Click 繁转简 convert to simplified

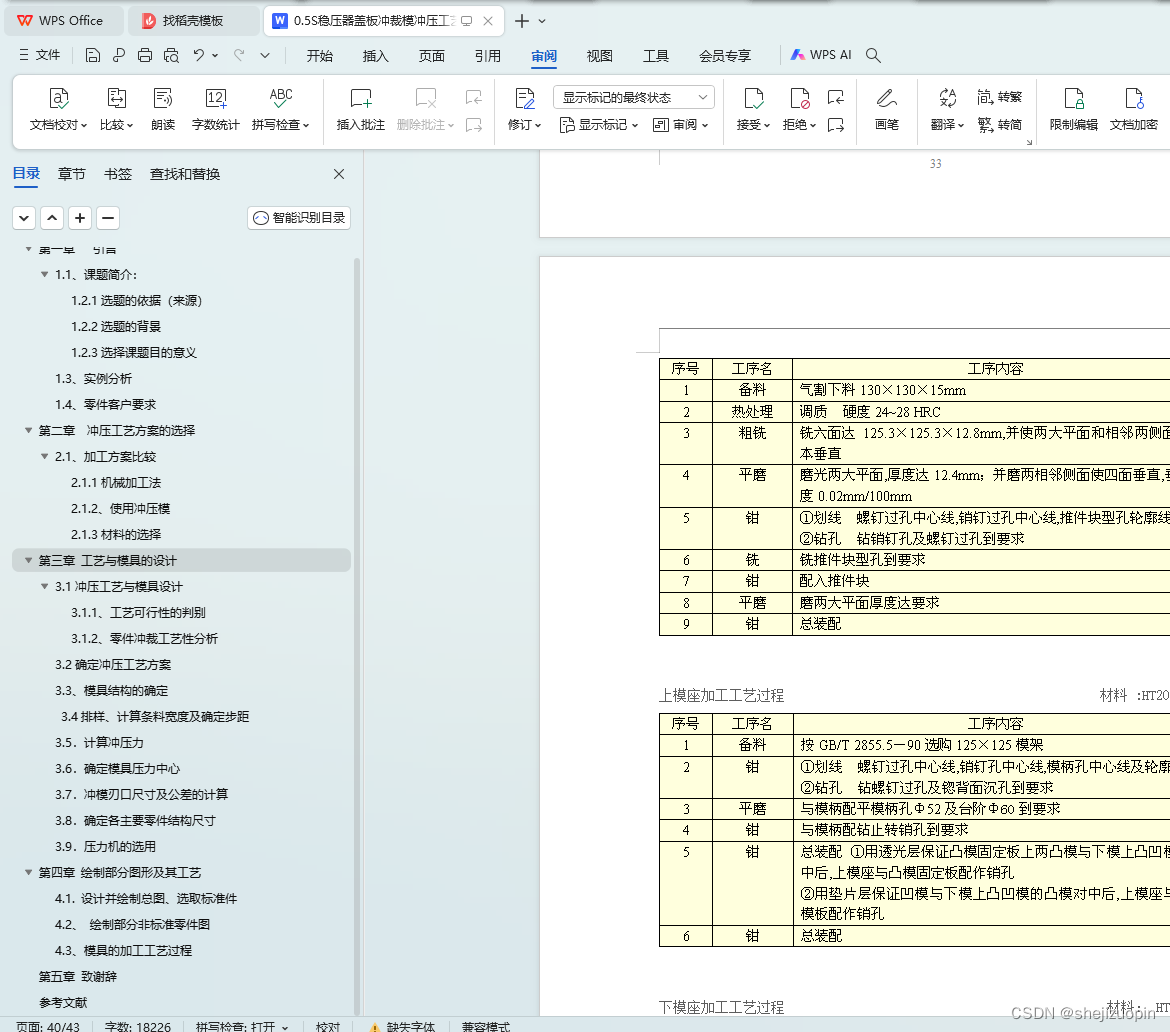999,125
